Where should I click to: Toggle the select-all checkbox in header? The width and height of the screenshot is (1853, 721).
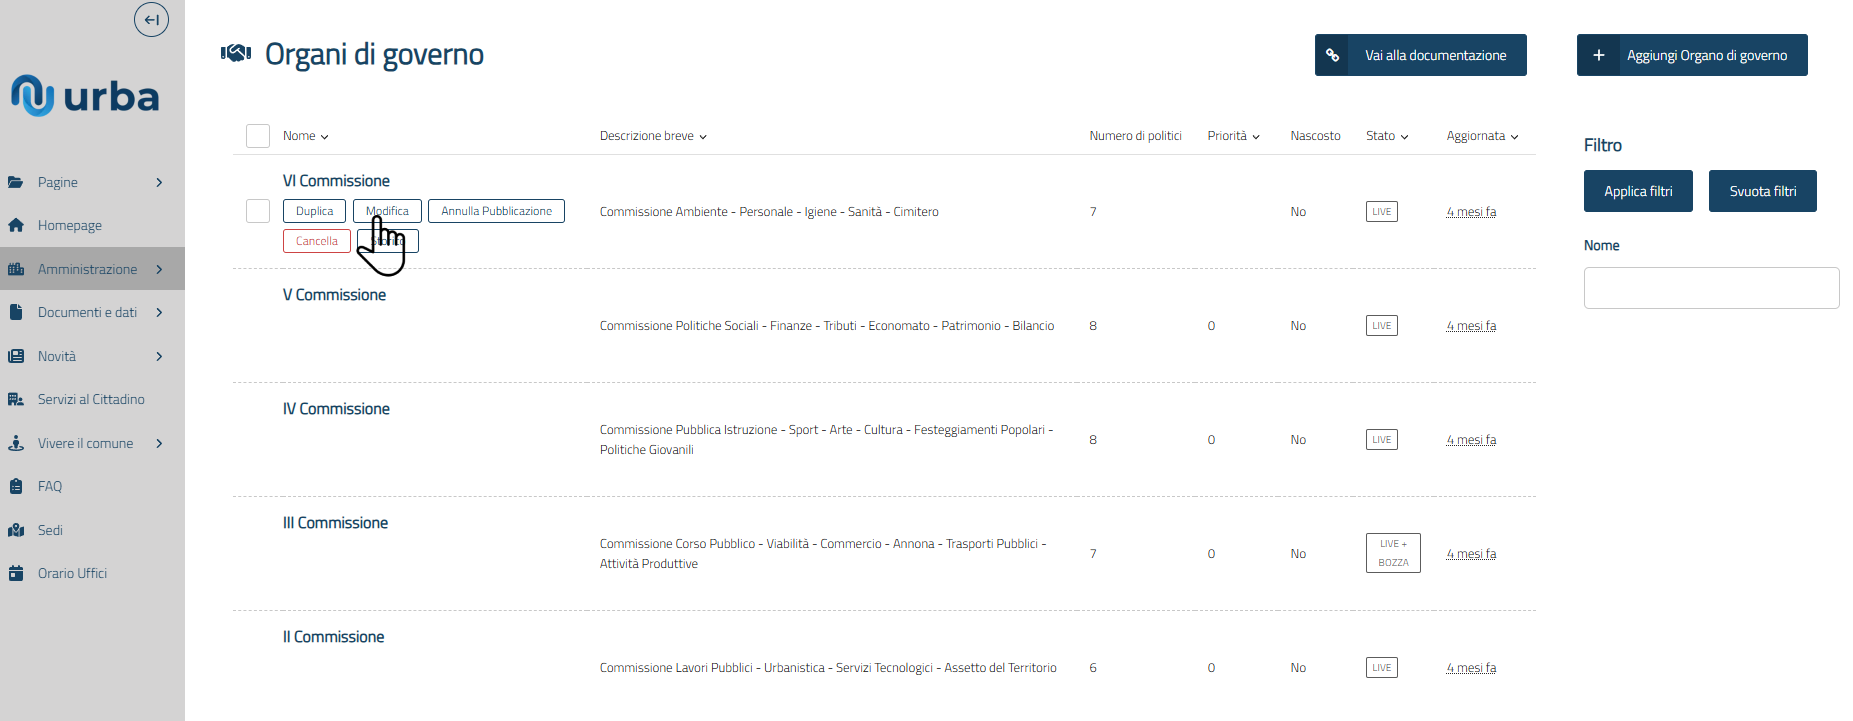pyautogui.click(x=258, y=136)
